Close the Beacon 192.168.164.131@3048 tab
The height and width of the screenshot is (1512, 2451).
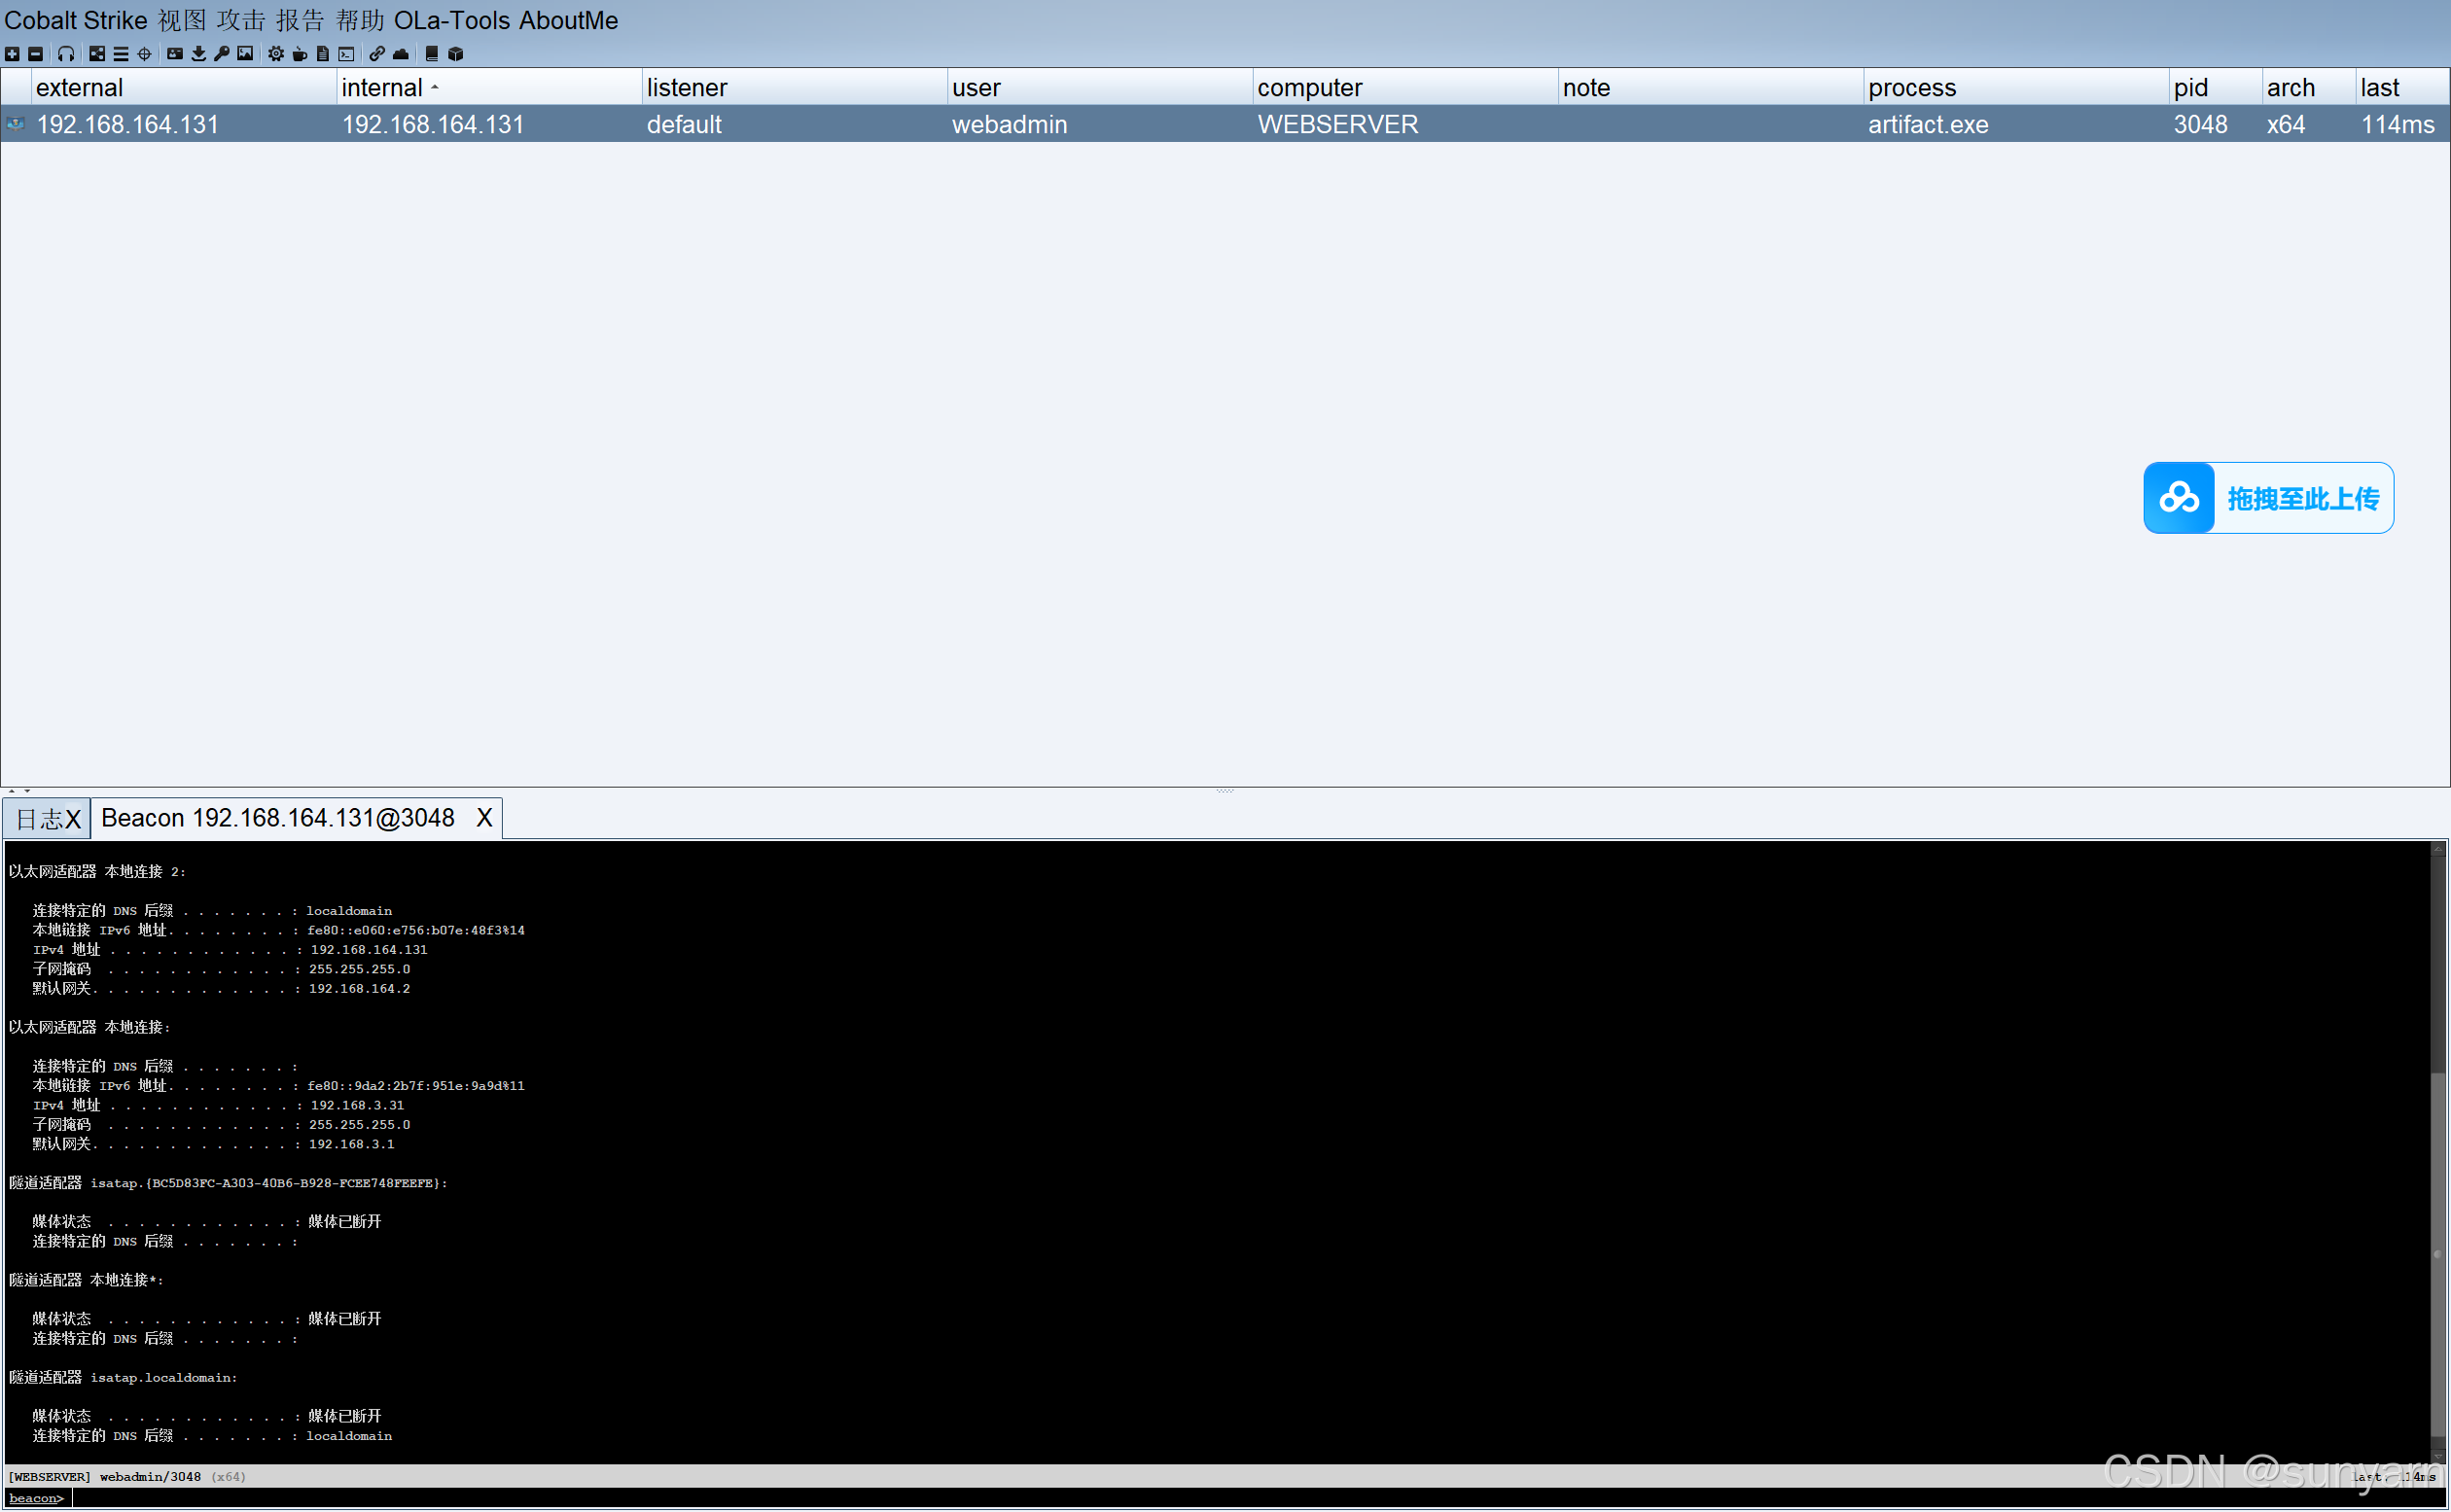click(484, 818)
